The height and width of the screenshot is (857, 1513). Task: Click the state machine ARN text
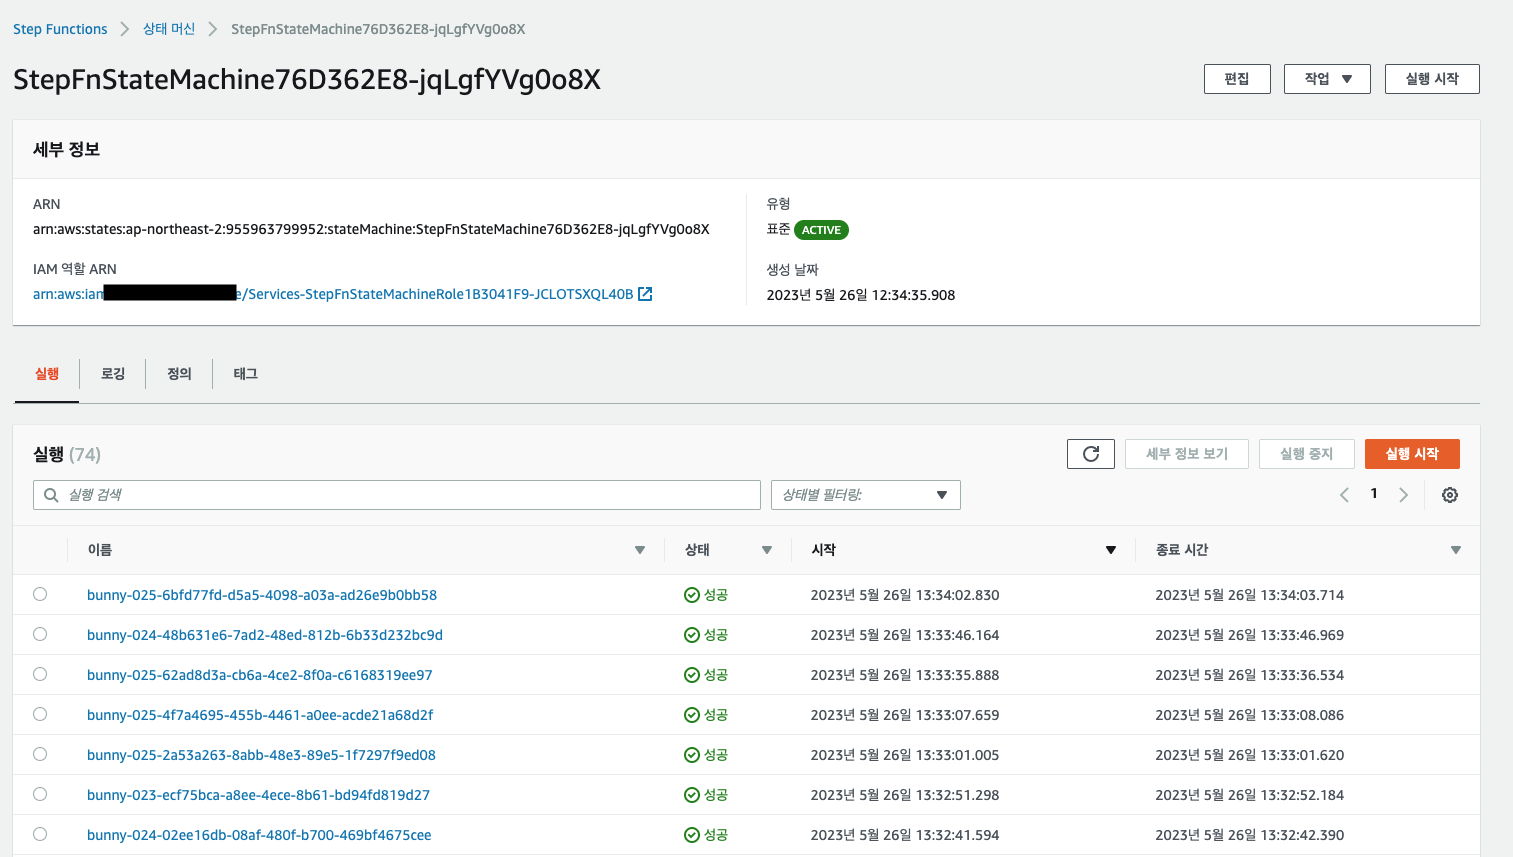coord(371,229)
